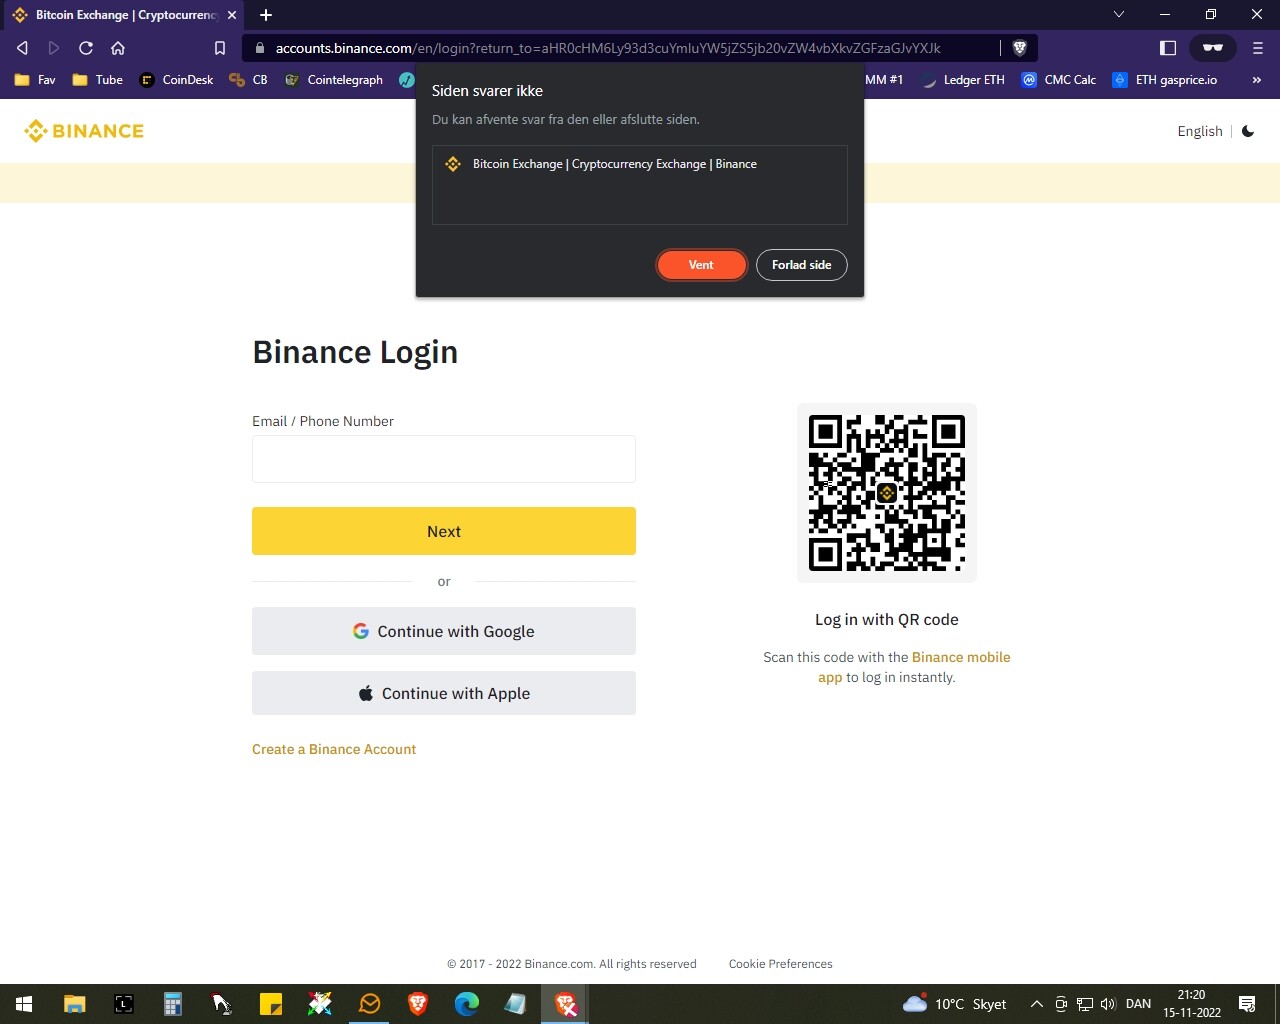Click the unresponsive page entry in dialog
Screen dimensions: 1280x1024
640,164
